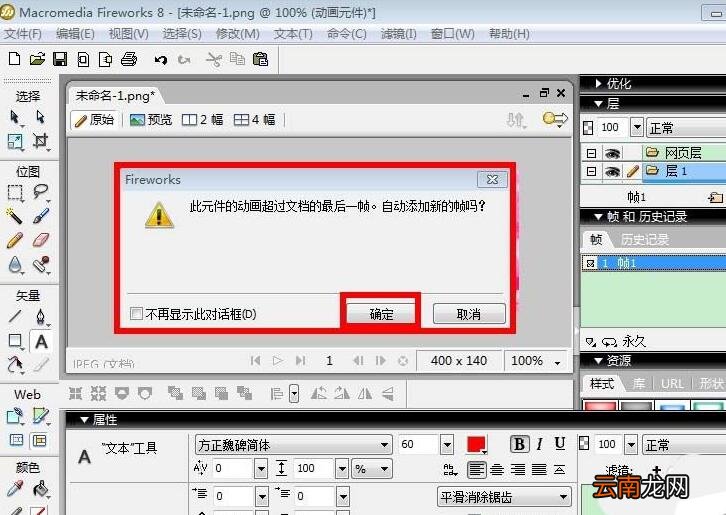Click the red text color swatch
This screenshot has height=515, width=726.
pos(476,445)
